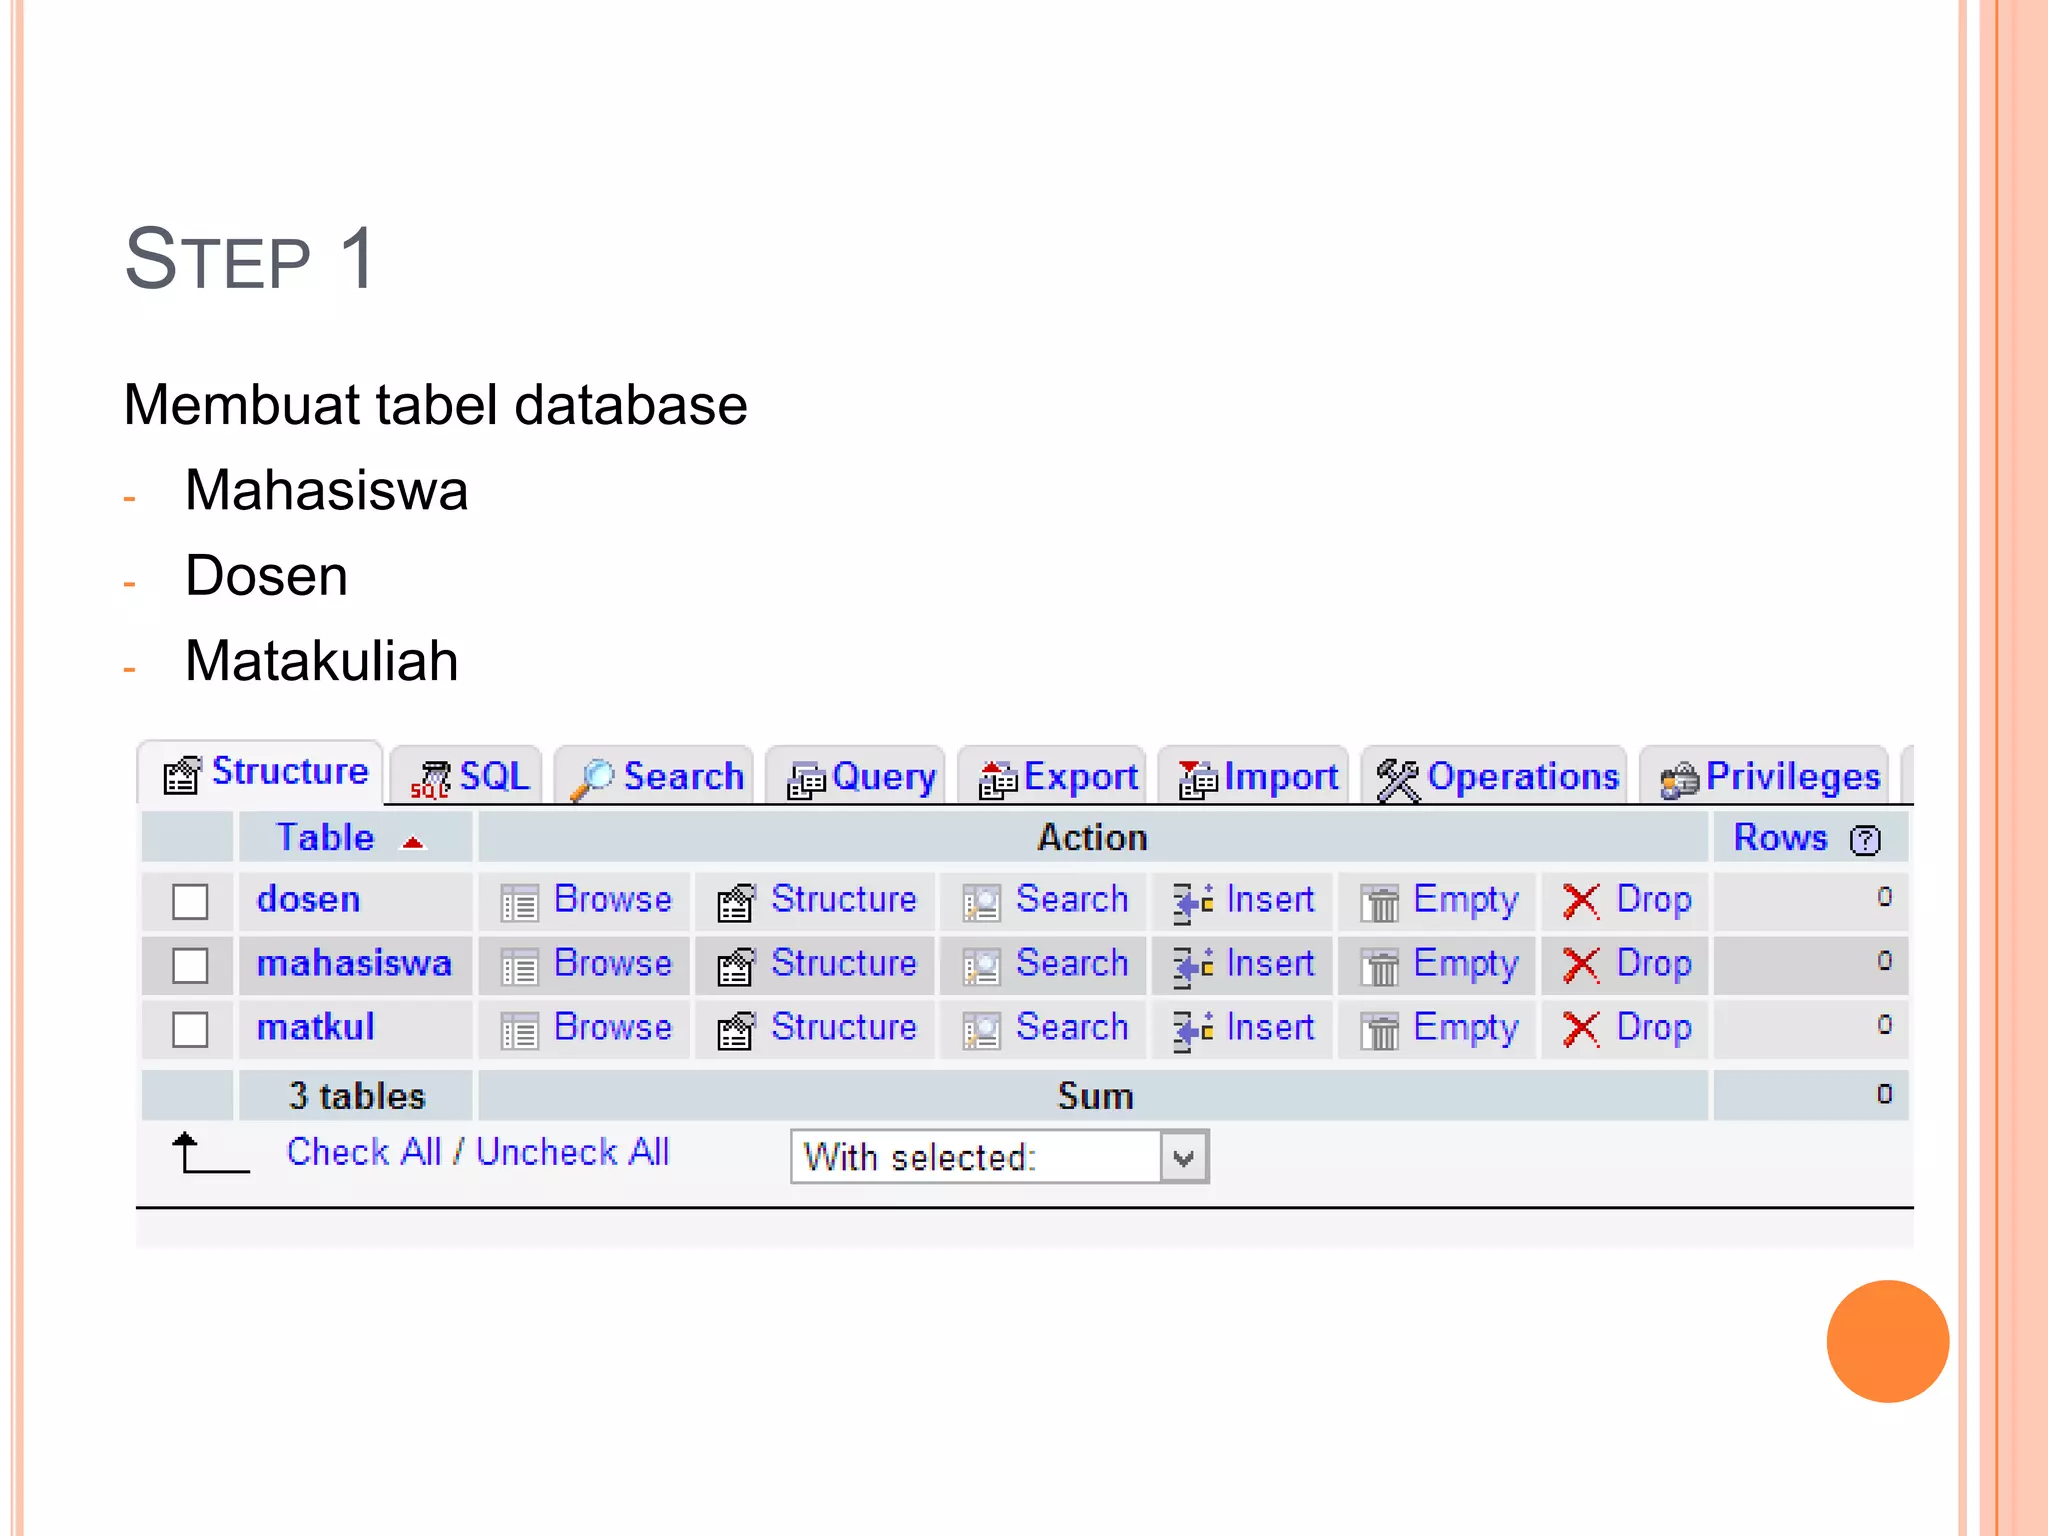Click the Insert icon in dosen row

pyautogui.click(x=1193, y=902)
